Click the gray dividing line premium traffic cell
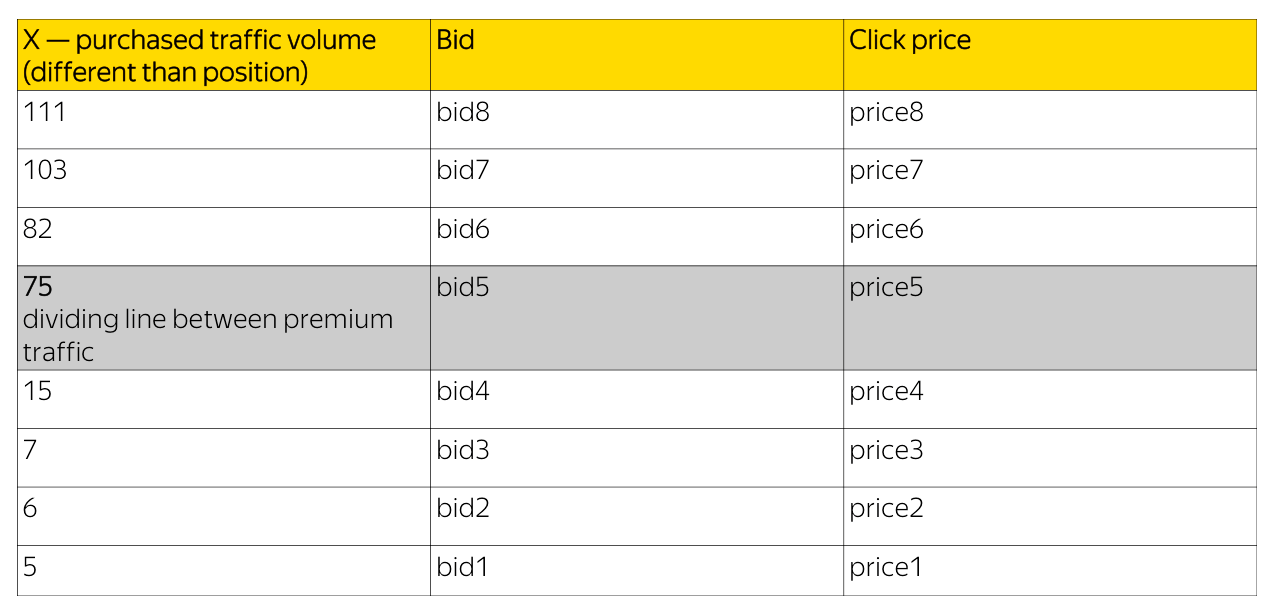The image size is (1275, 606). click(208, 320)
